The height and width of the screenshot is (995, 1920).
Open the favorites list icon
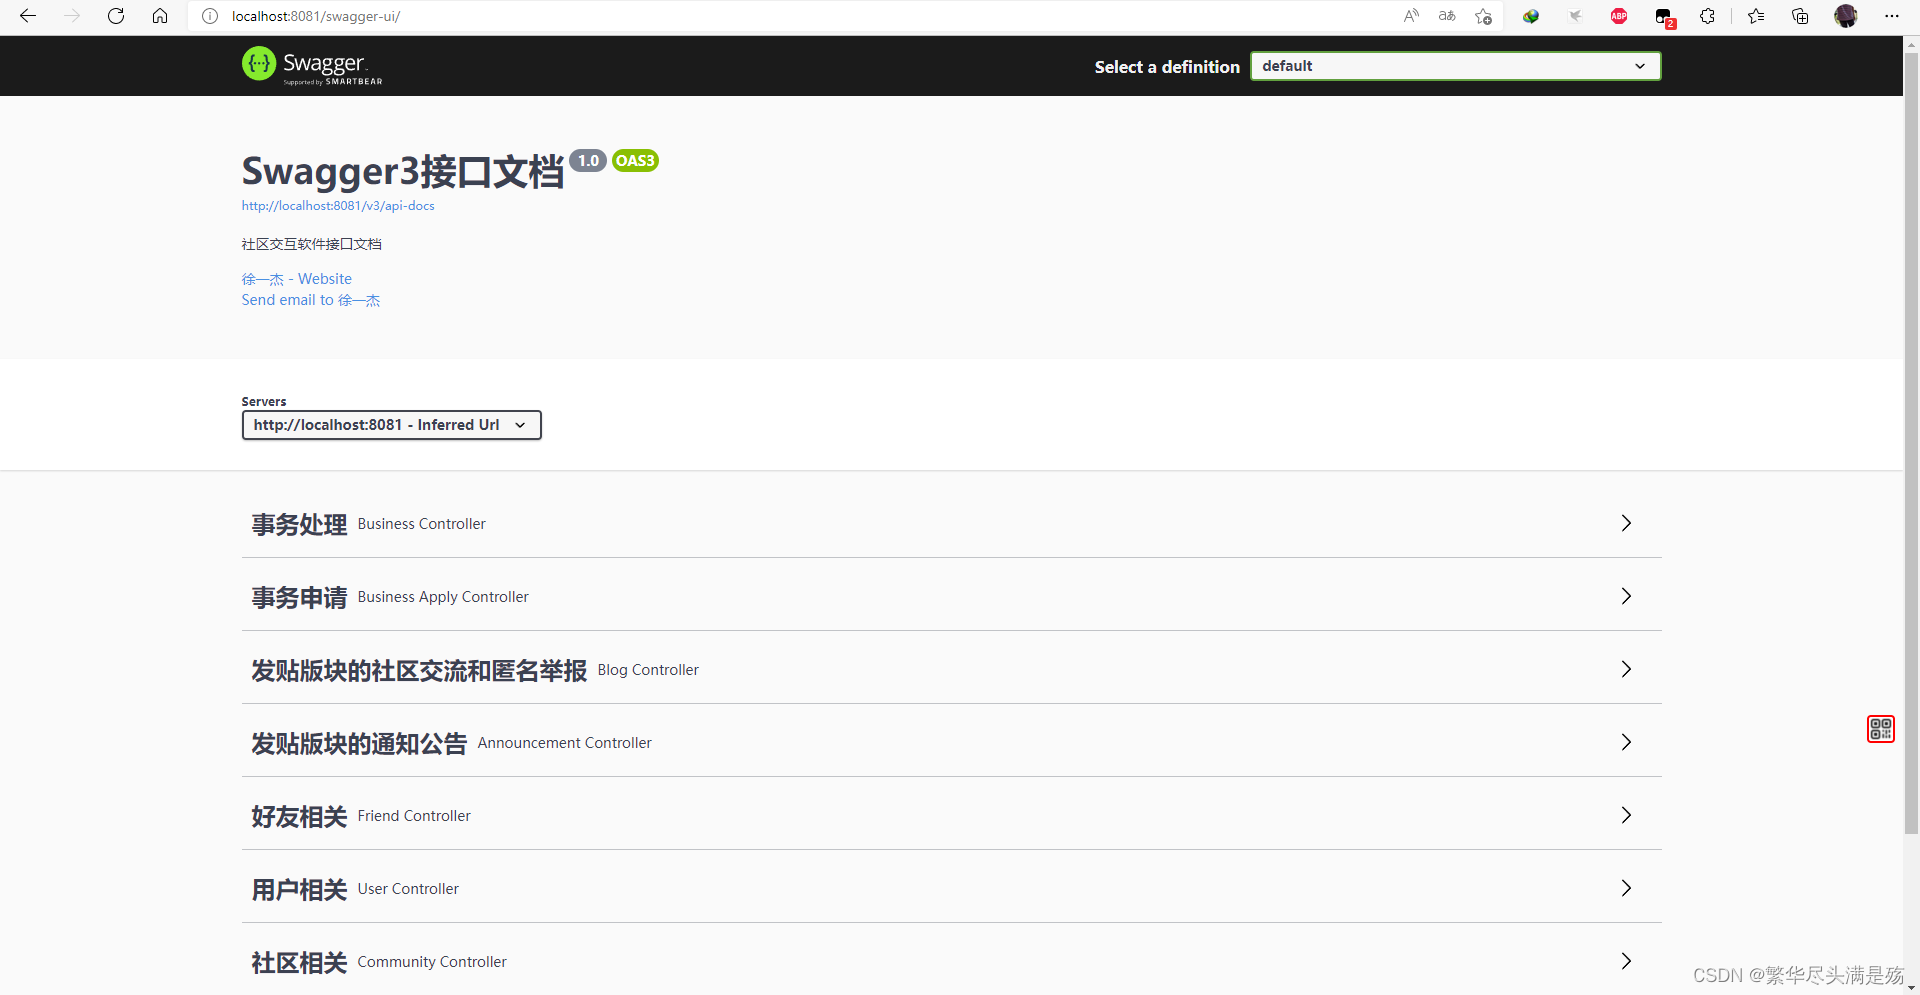click(x=1756, y=16)
